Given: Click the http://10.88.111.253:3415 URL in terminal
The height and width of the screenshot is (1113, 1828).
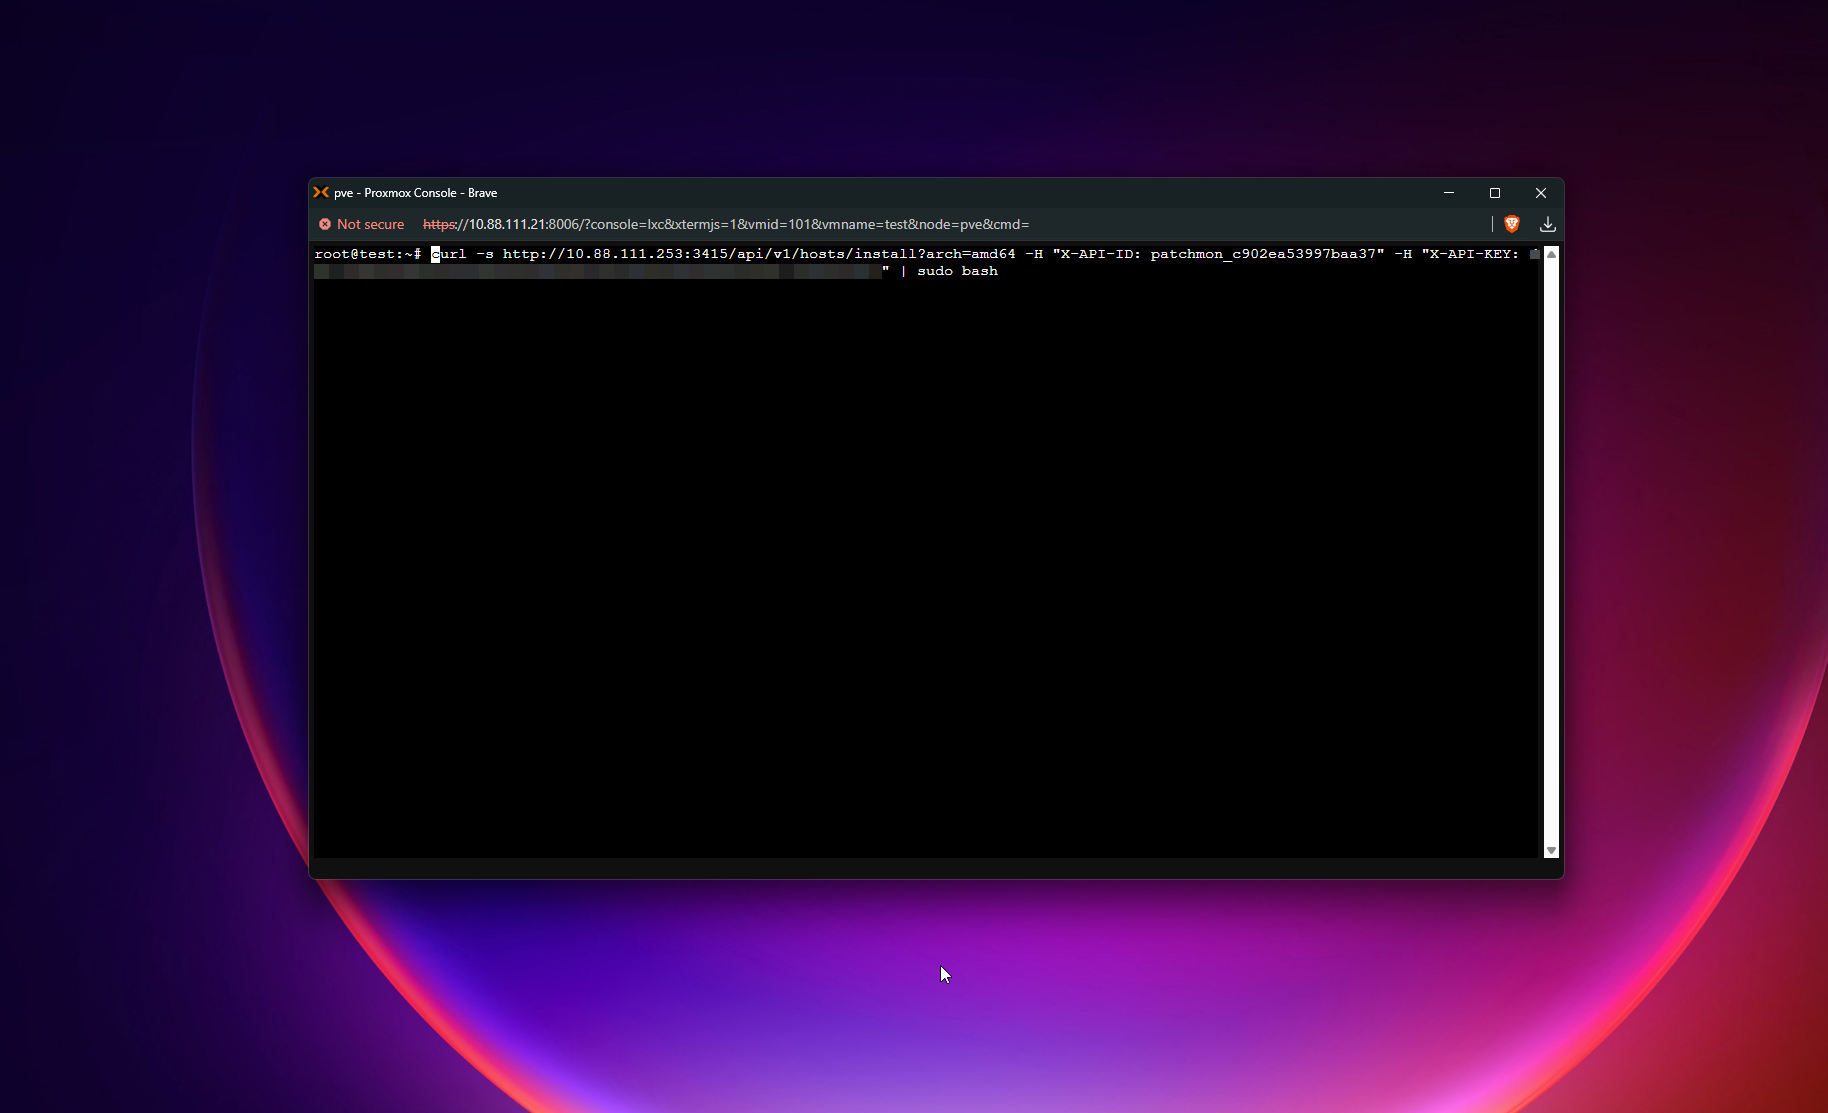Looking at the screenshot, I should pos(615,254).
